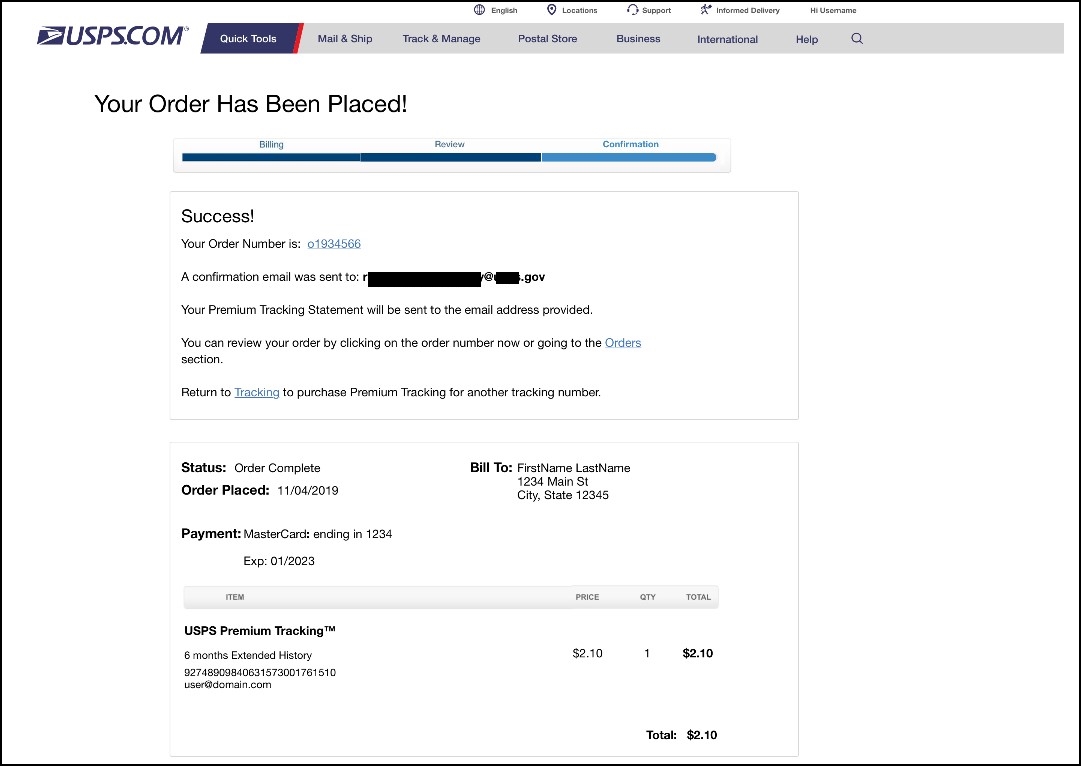Open the Business menu
The width and height of the screenshot is (1082, 767).
638,39
